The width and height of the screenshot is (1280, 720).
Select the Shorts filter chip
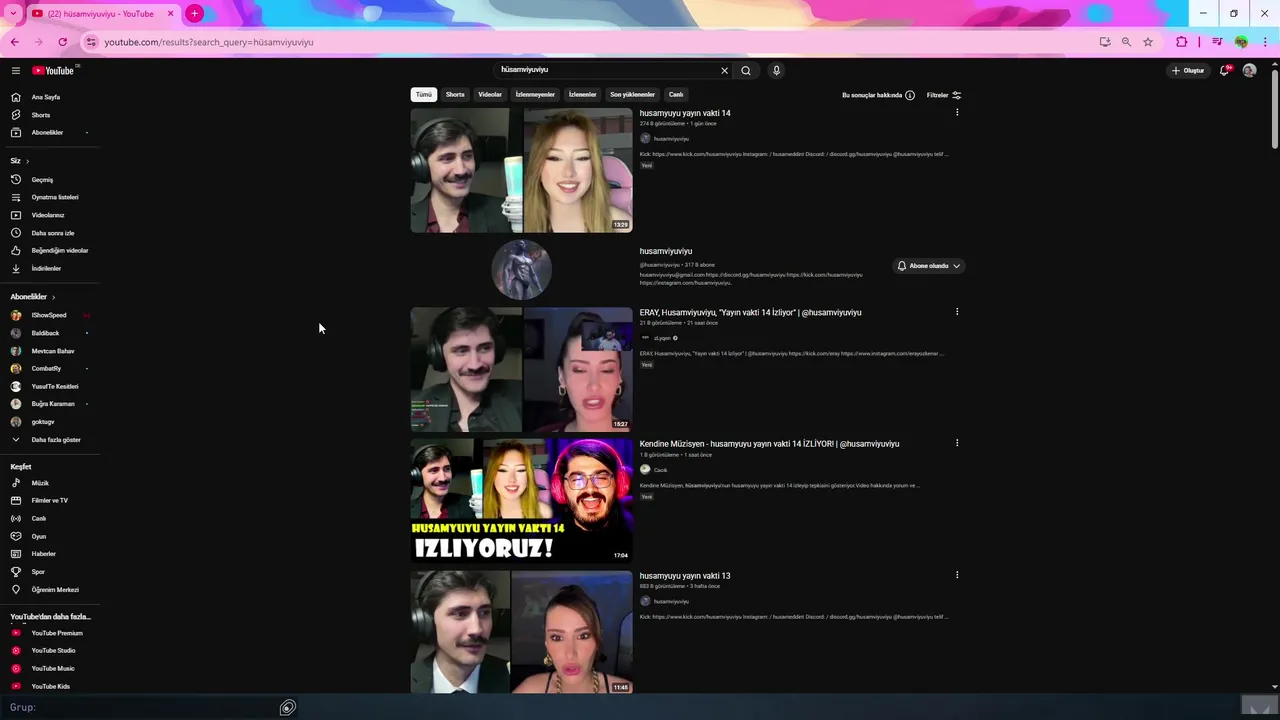pos(455,94)
